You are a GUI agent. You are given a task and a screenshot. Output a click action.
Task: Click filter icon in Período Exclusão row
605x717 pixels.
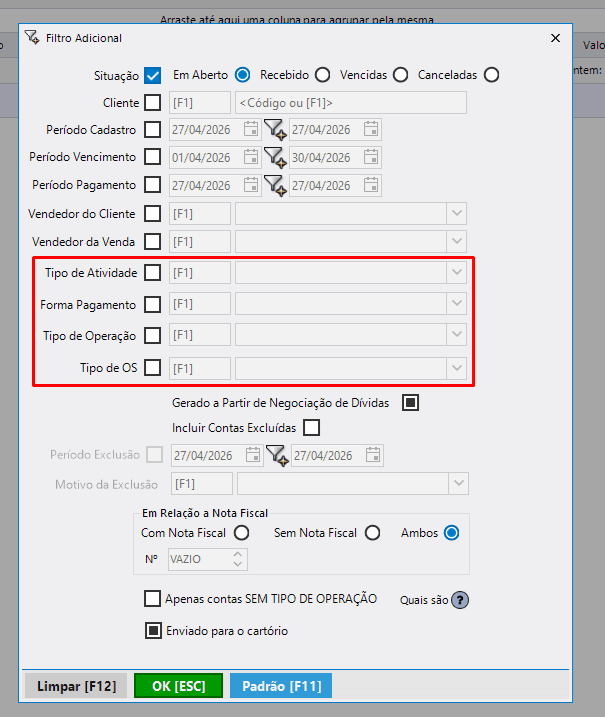pyautogui.click(x=277, y=455)
